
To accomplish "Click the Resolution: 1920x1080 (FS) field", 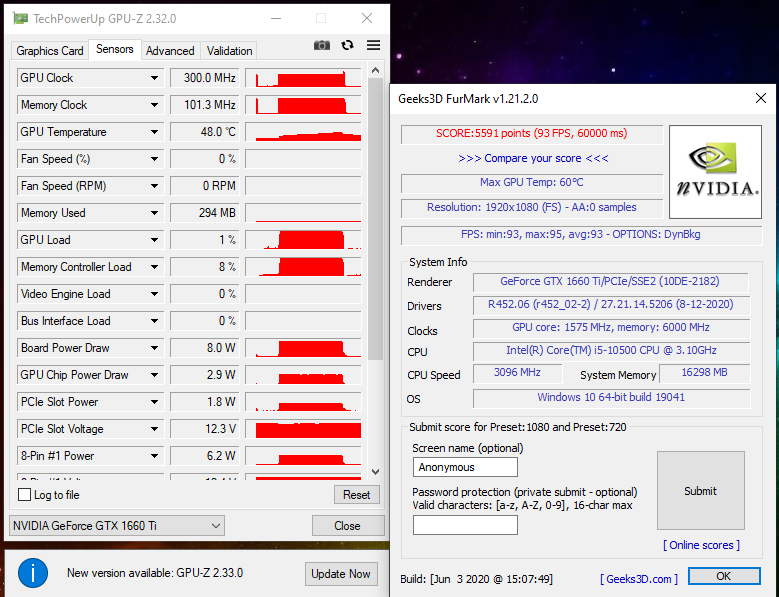I will pyautogui.click(x=532, y=208).
